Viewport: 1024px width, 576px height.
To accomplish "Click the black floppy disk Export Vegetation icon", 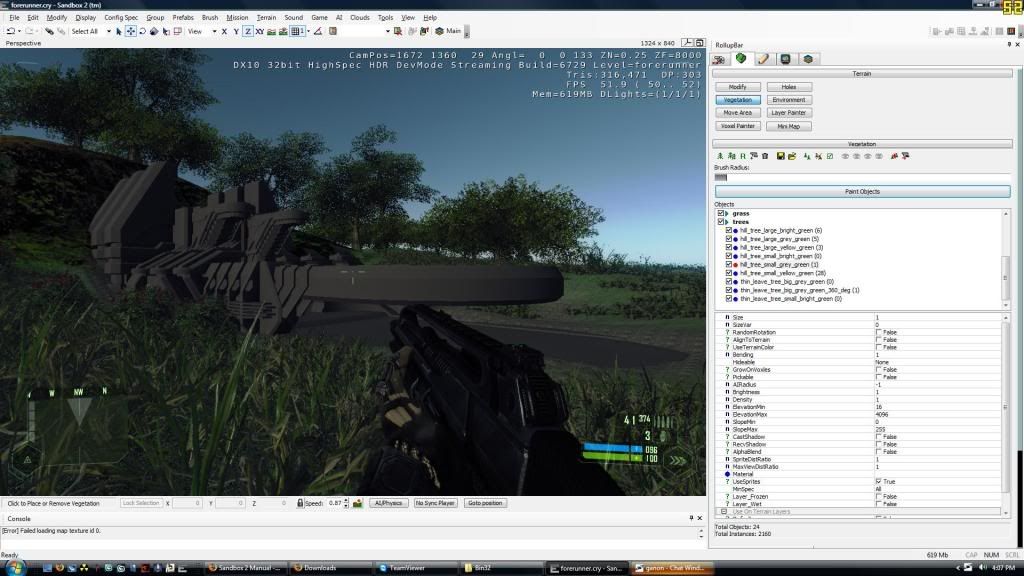I will [x=780, y=156].
